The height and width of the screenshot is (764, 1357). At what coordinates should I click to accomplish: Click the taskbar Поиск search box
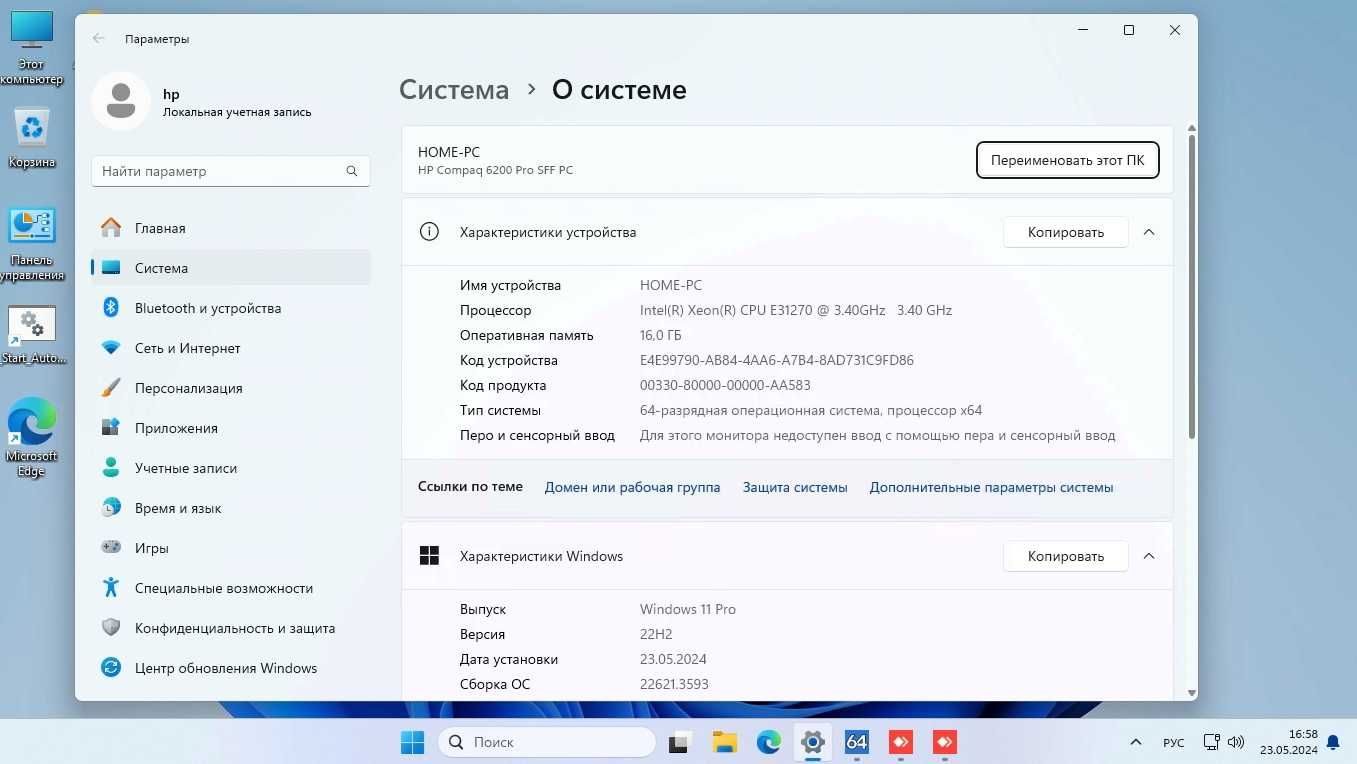547,742
